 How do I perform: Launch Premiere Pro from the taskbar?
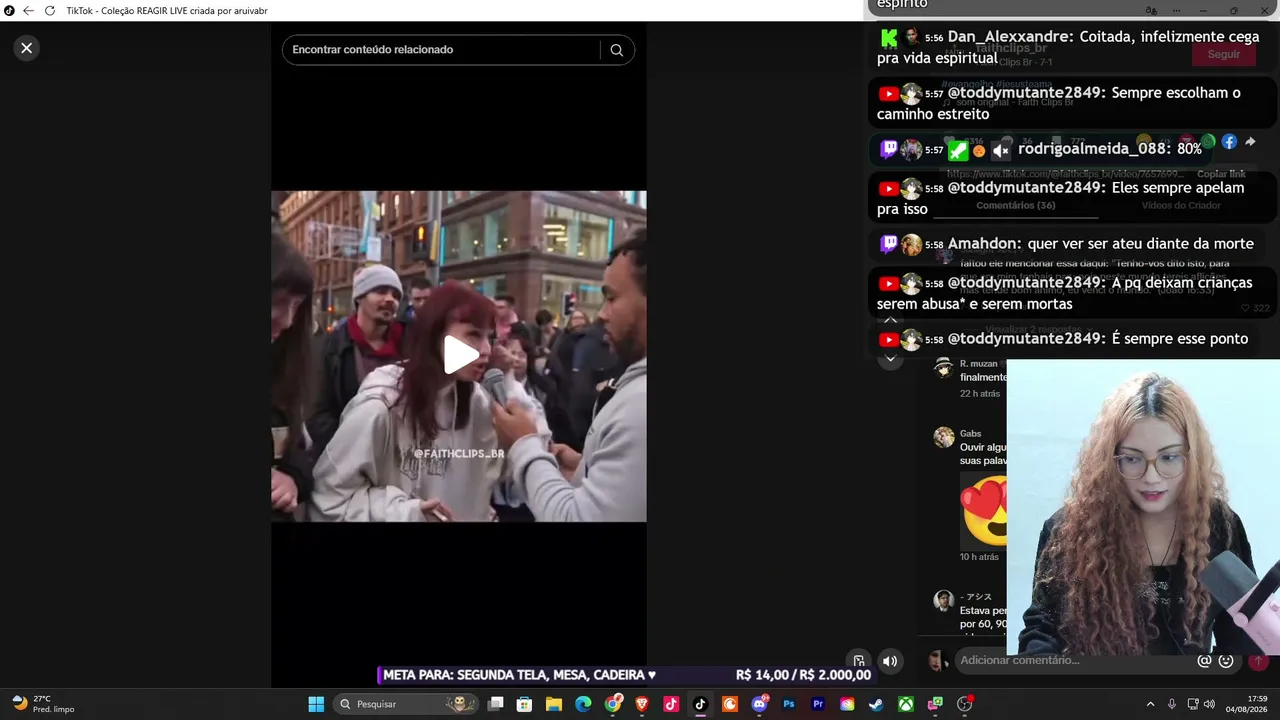click(818, 704)
